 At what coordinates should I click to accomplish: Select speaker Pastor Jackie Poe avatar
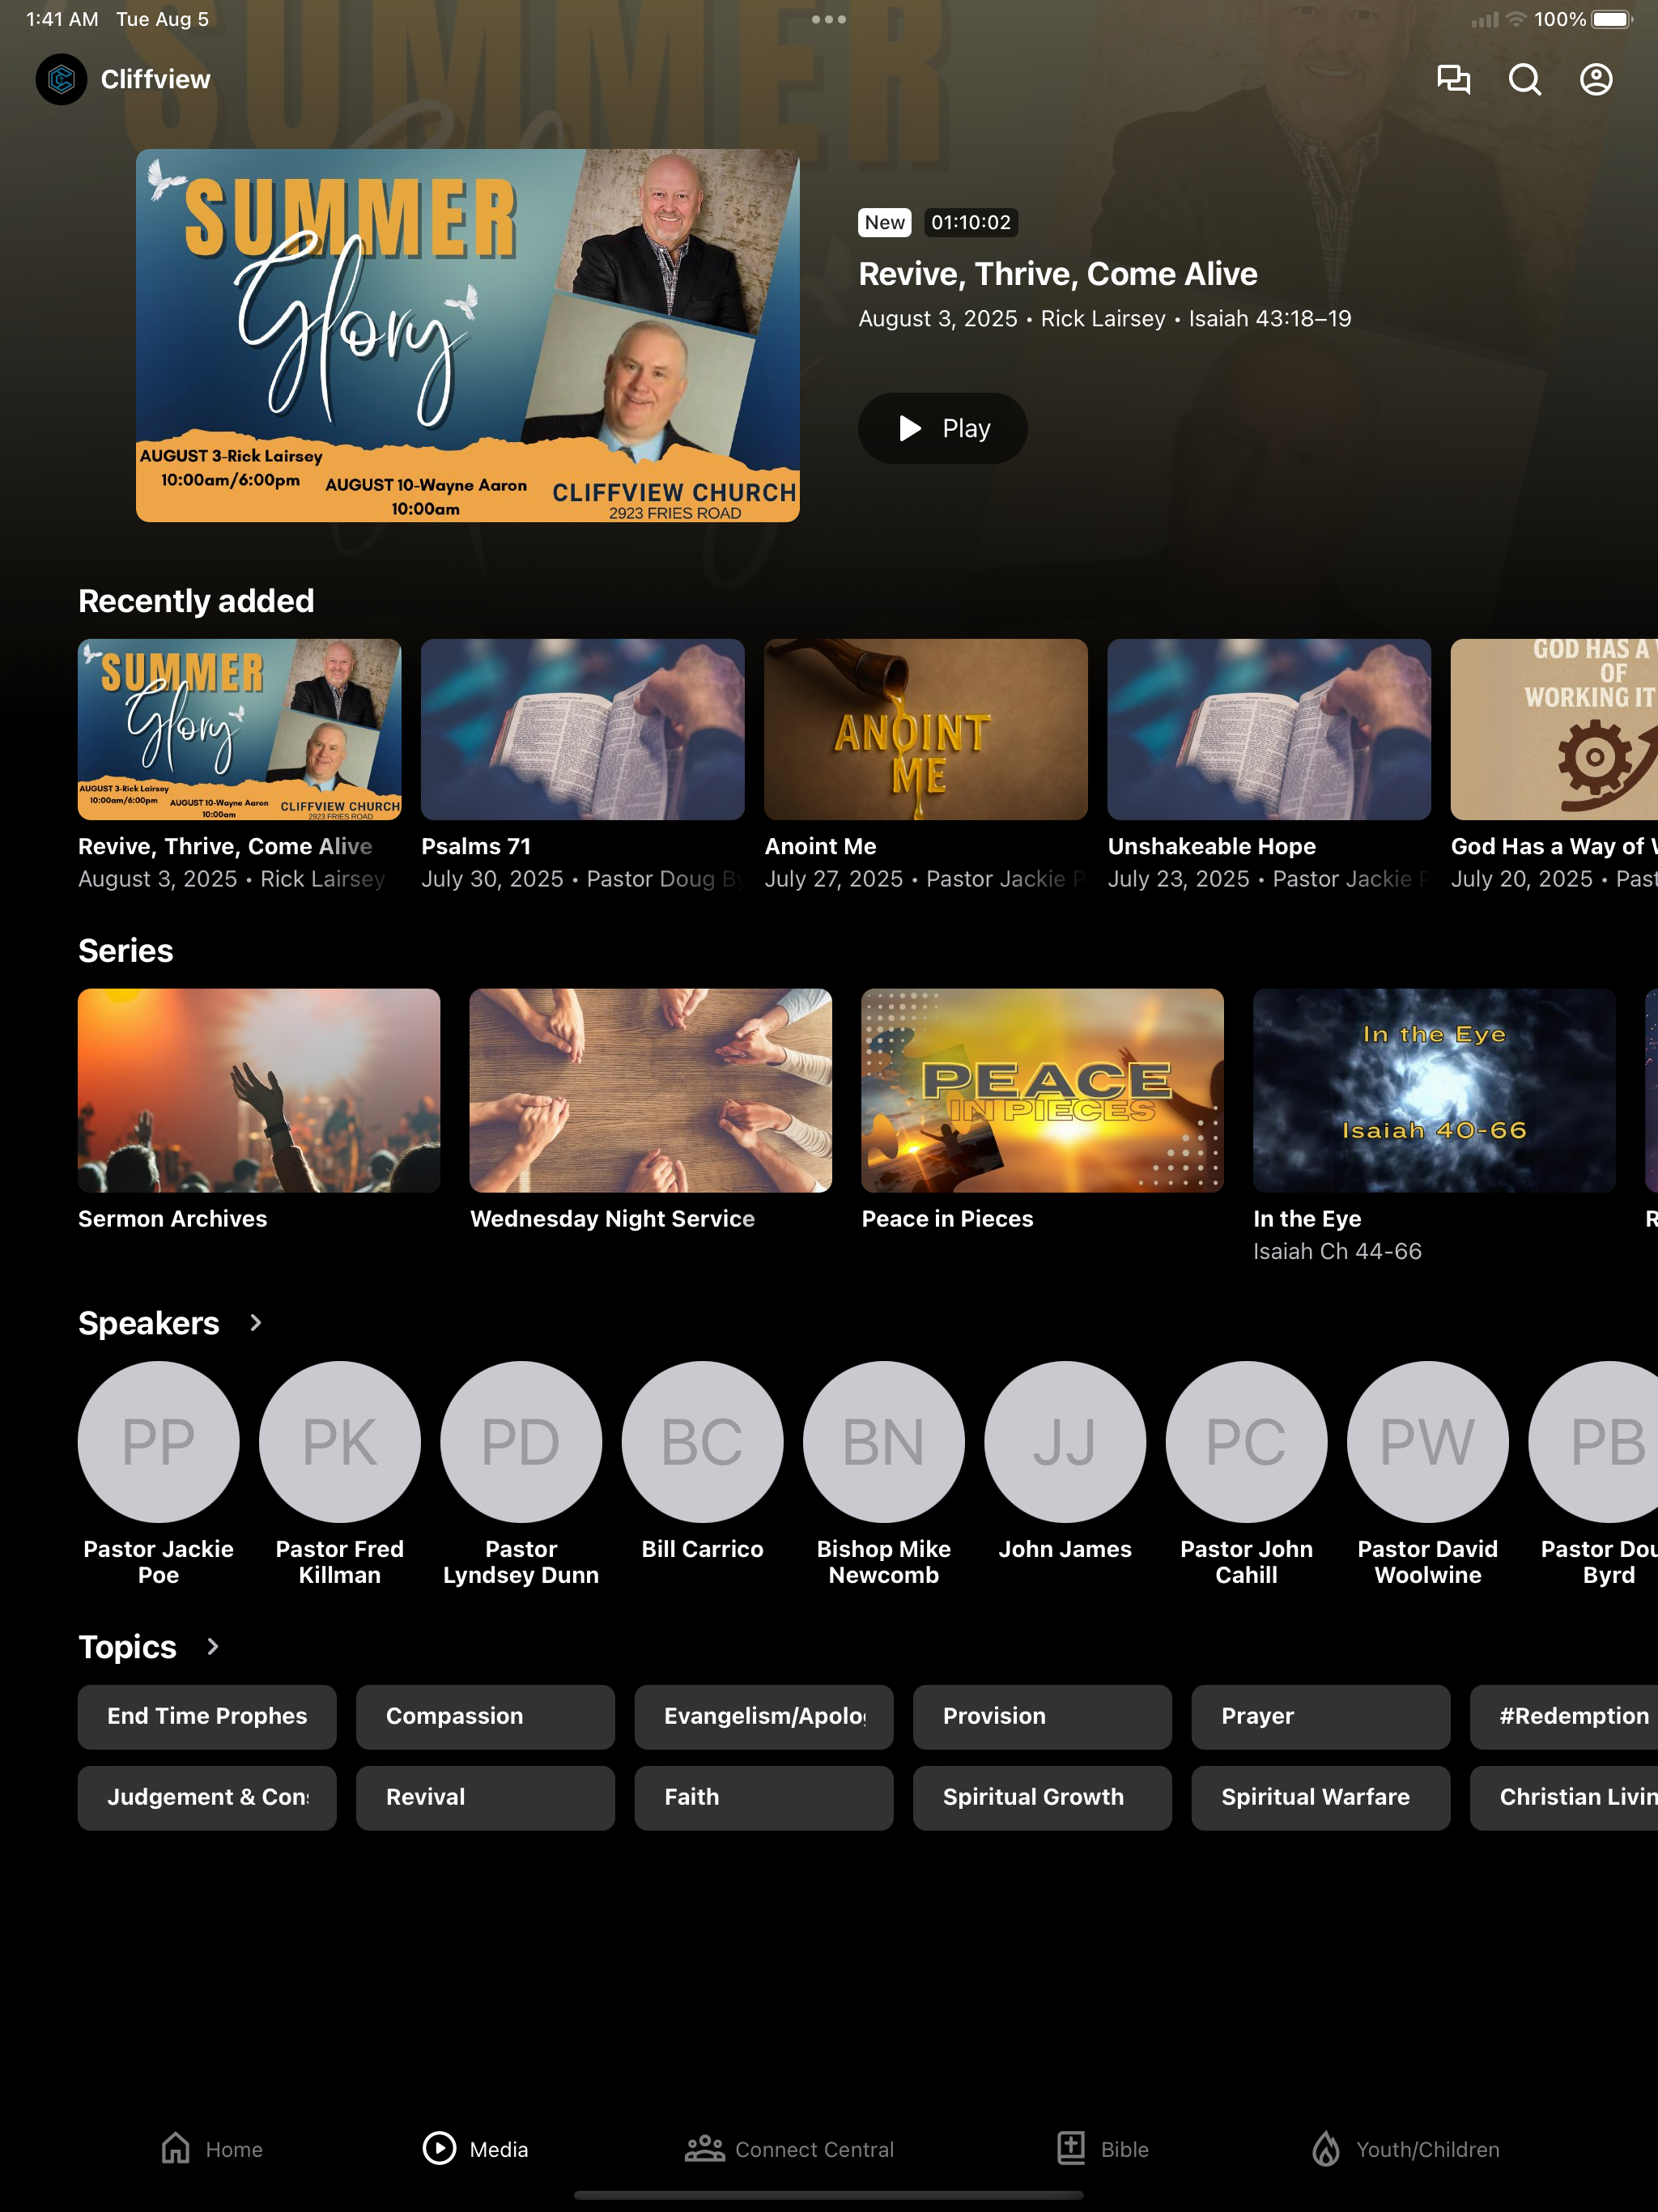click(159, 1442)
